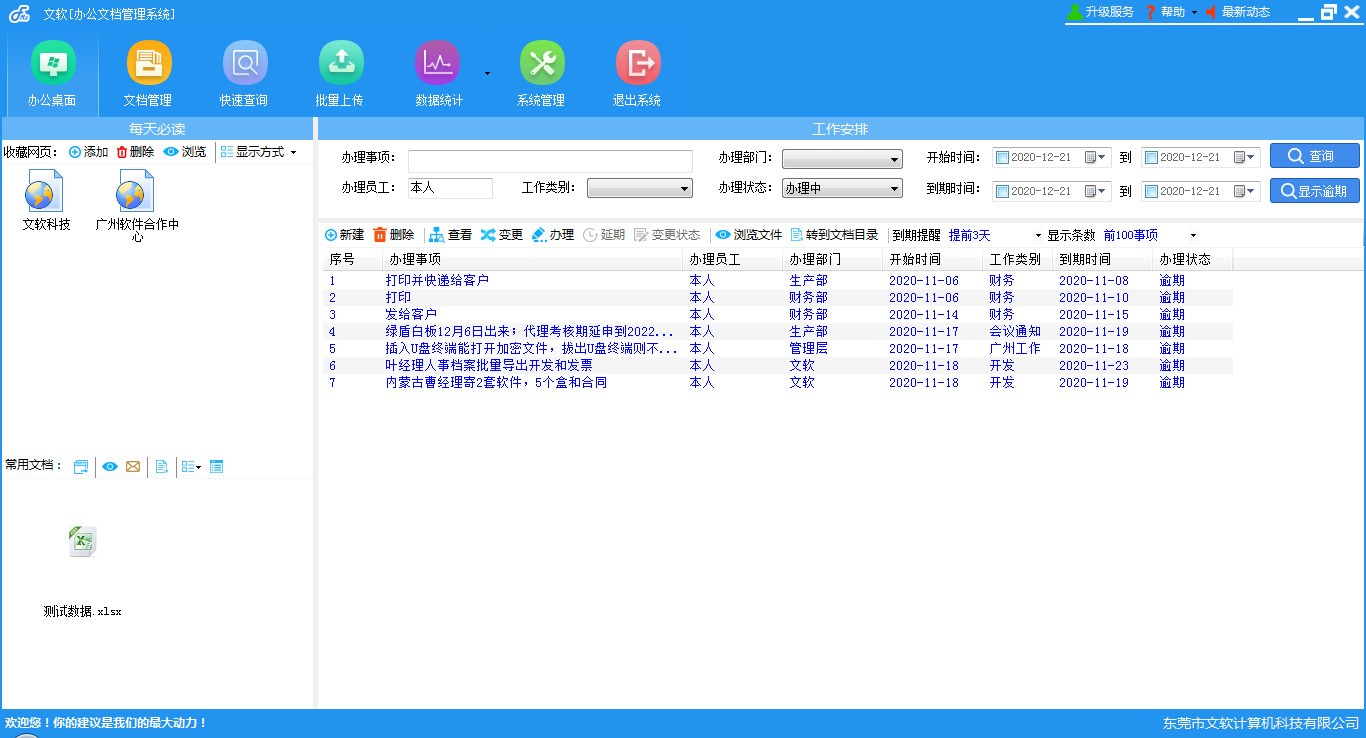Tick the second 到期时间 date checkbox
Screen dimensions: 1366x738
(1151, 191)
